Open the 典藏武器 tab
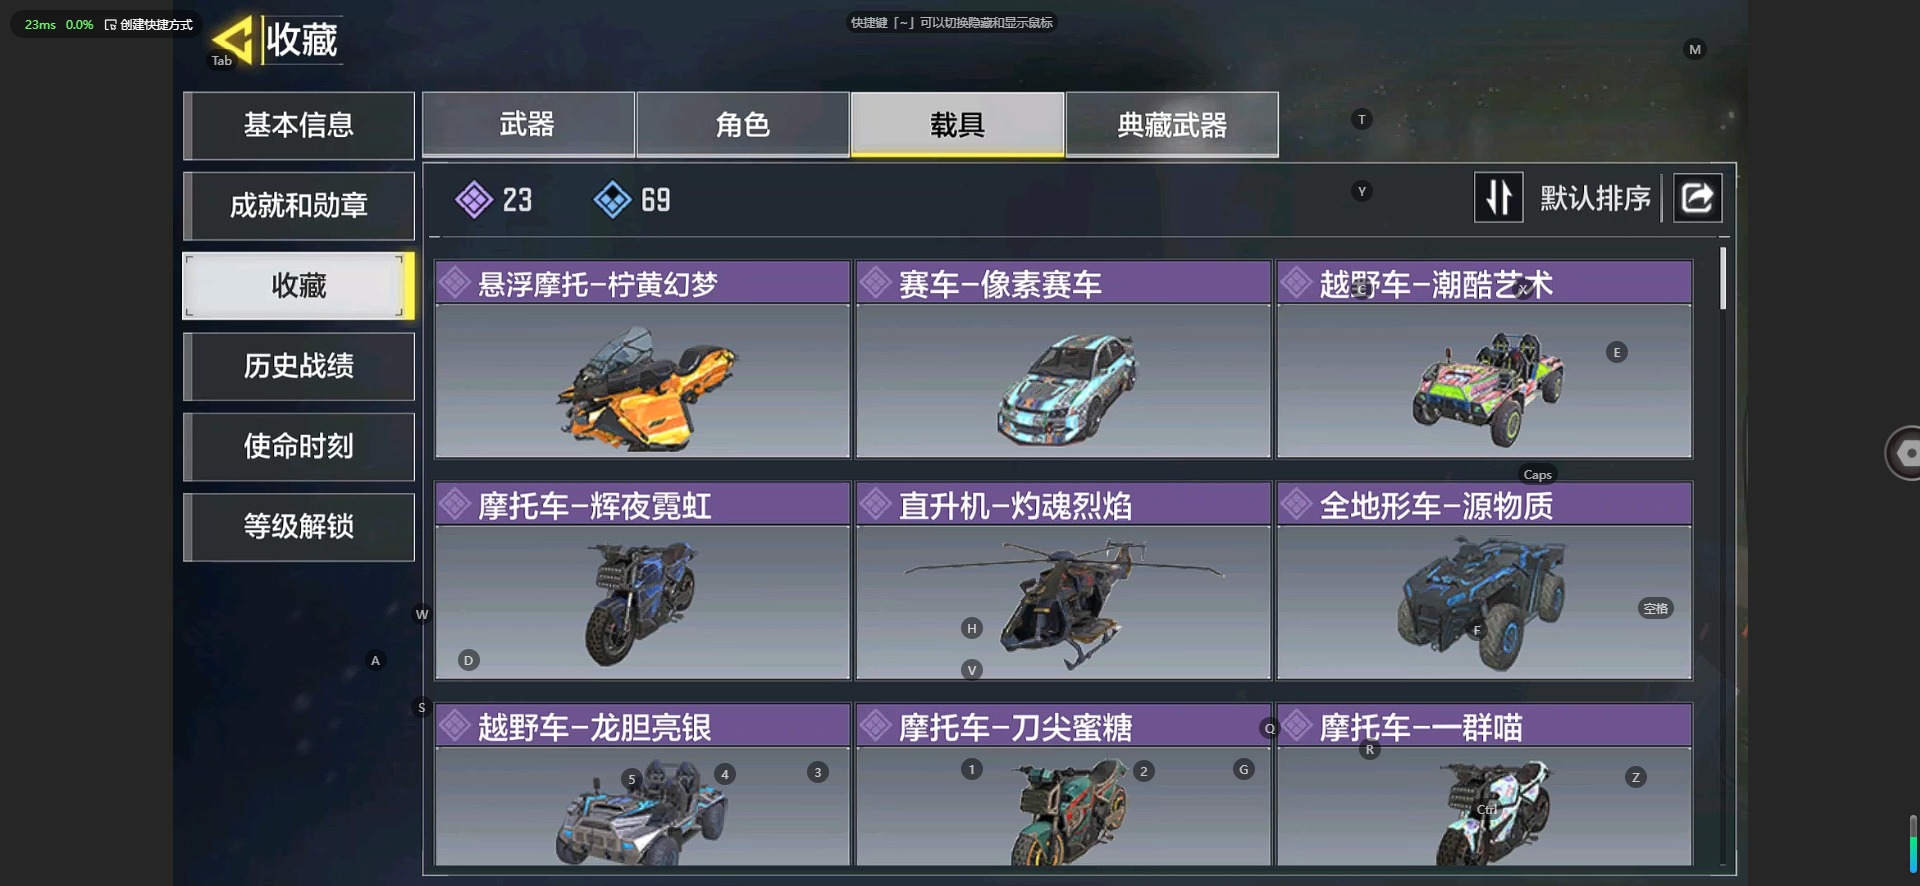Image resolution: width=1920 pixels, height=886 pixels. pos(1172,125)
